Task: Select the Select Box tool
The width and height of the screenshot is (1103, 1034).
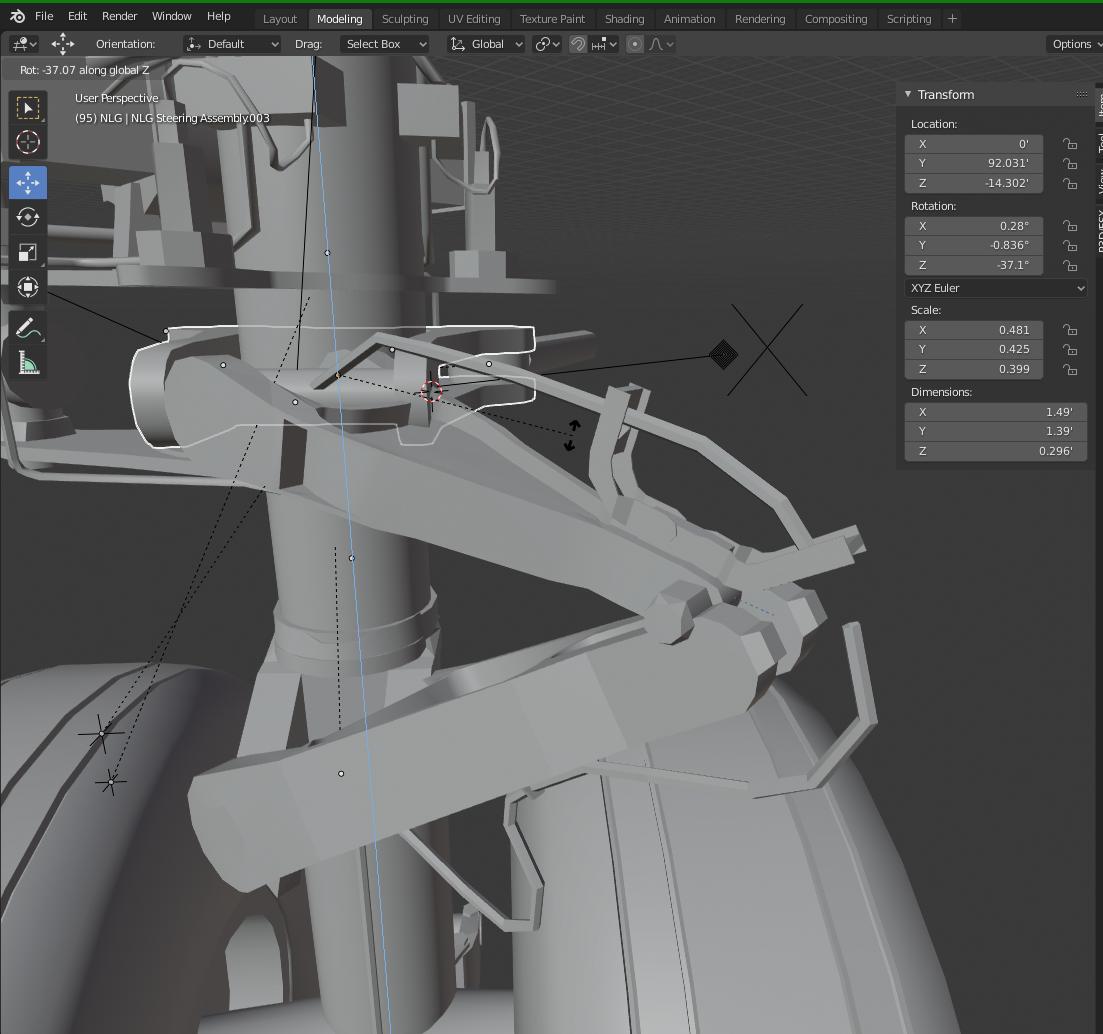Action: click(x=28, y=108)
